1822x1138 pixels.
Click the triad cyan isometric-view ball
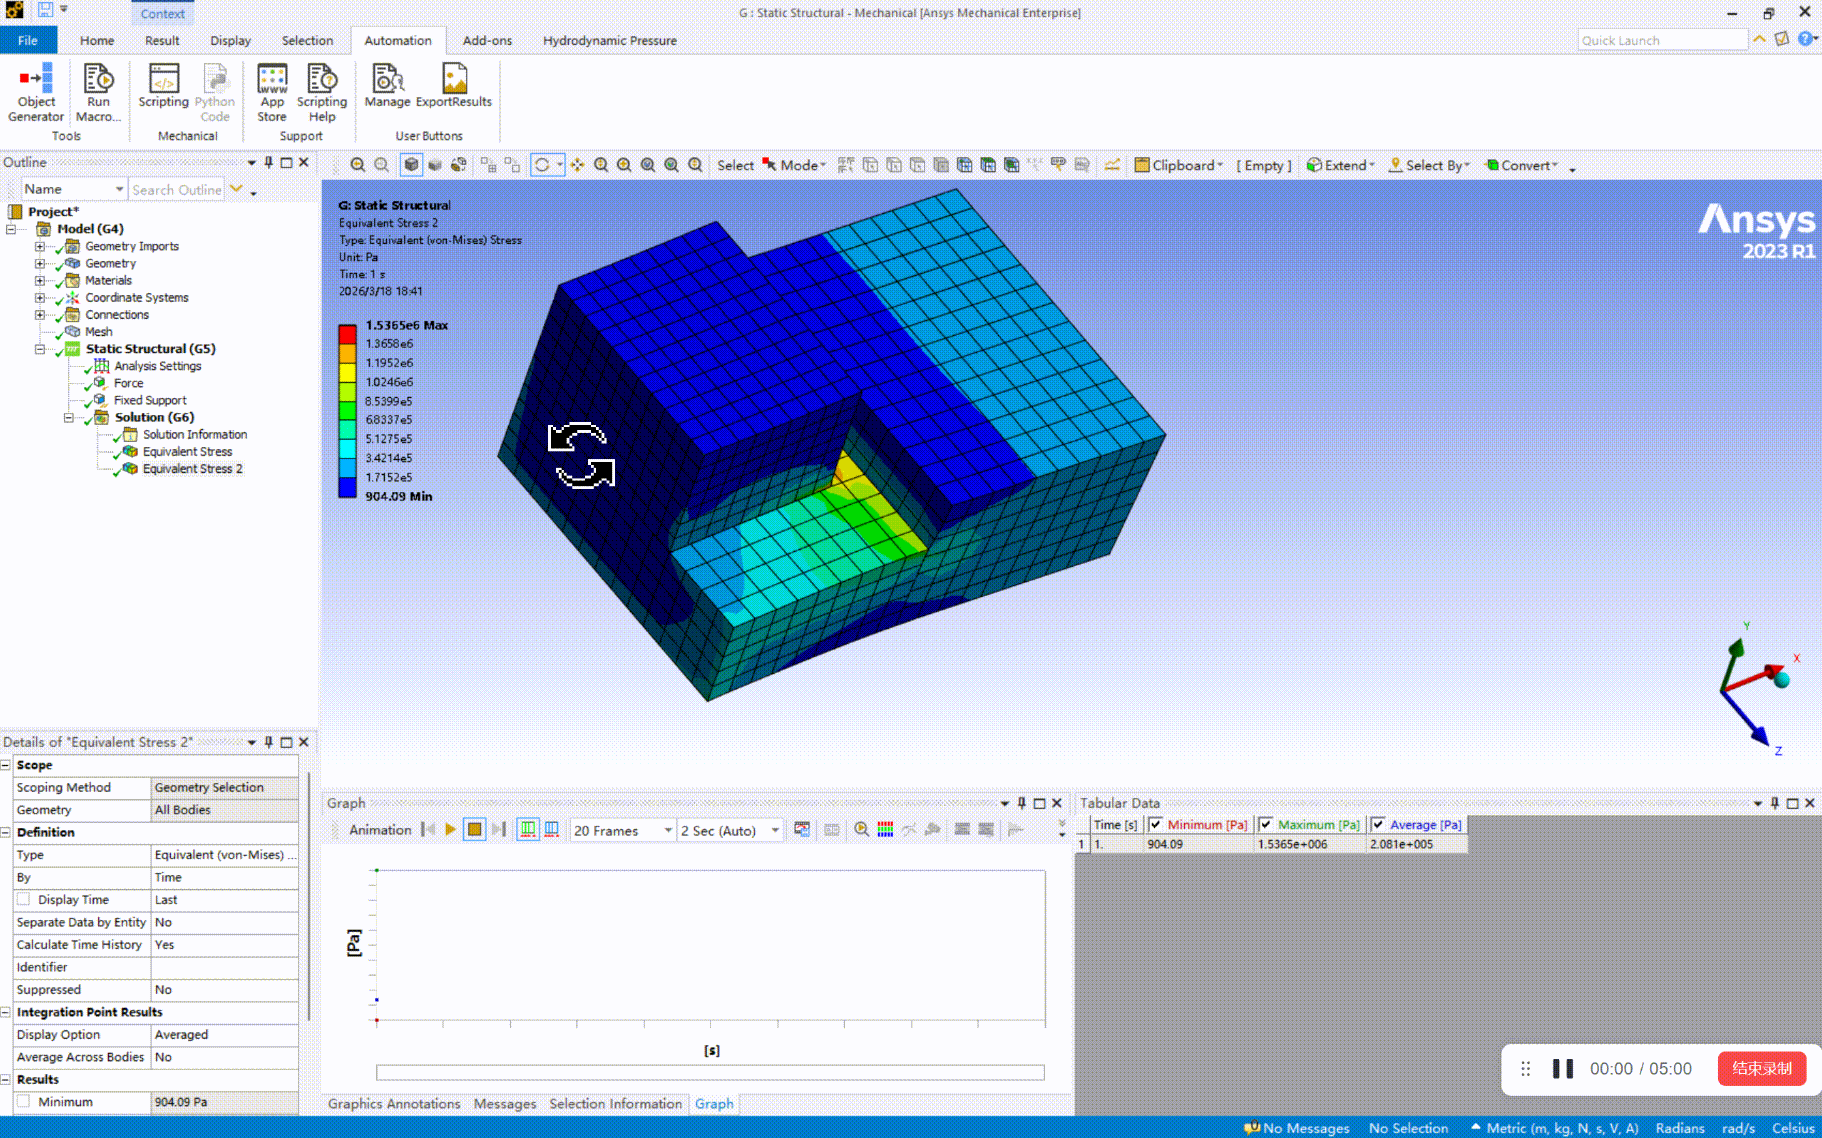[x=1782, y=680]
